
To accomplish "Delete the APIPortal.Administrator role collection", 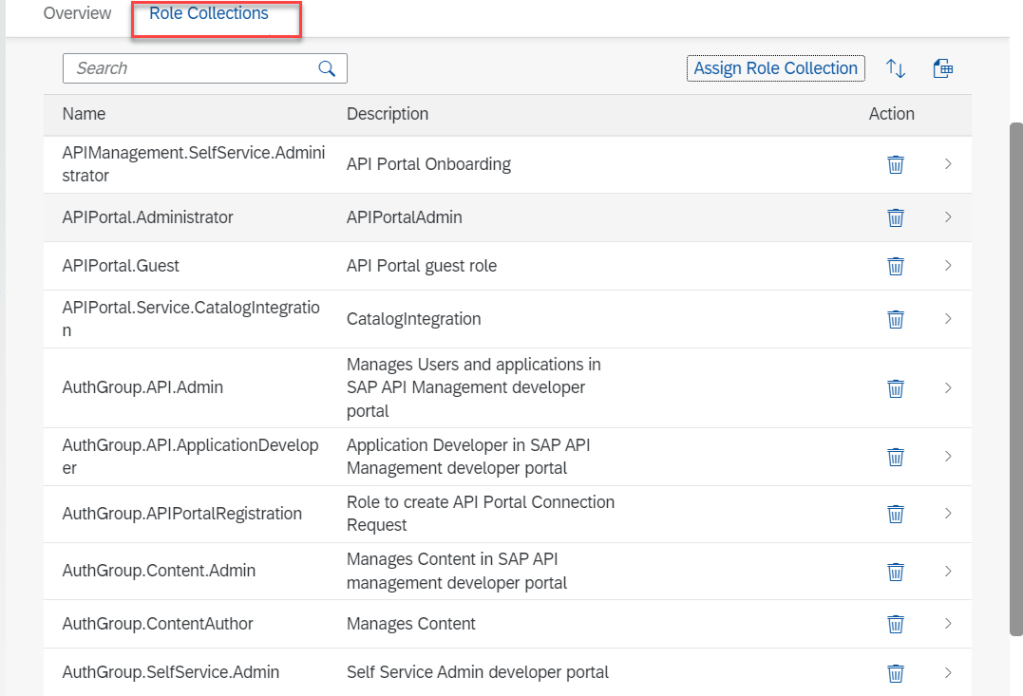I will (x=895, y=217).
